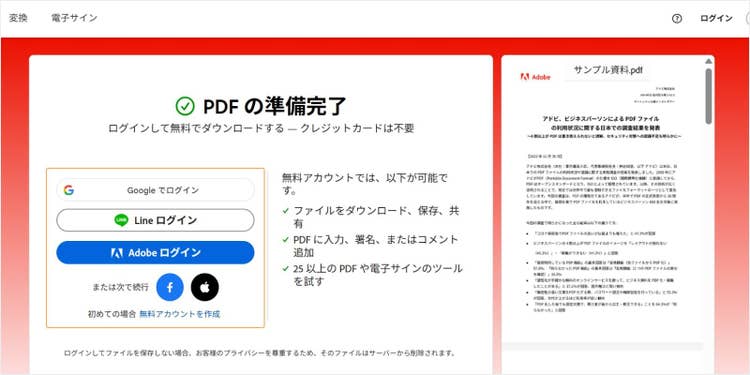
Task: Open the 変換 menu
Action: [x=18, y=18]
